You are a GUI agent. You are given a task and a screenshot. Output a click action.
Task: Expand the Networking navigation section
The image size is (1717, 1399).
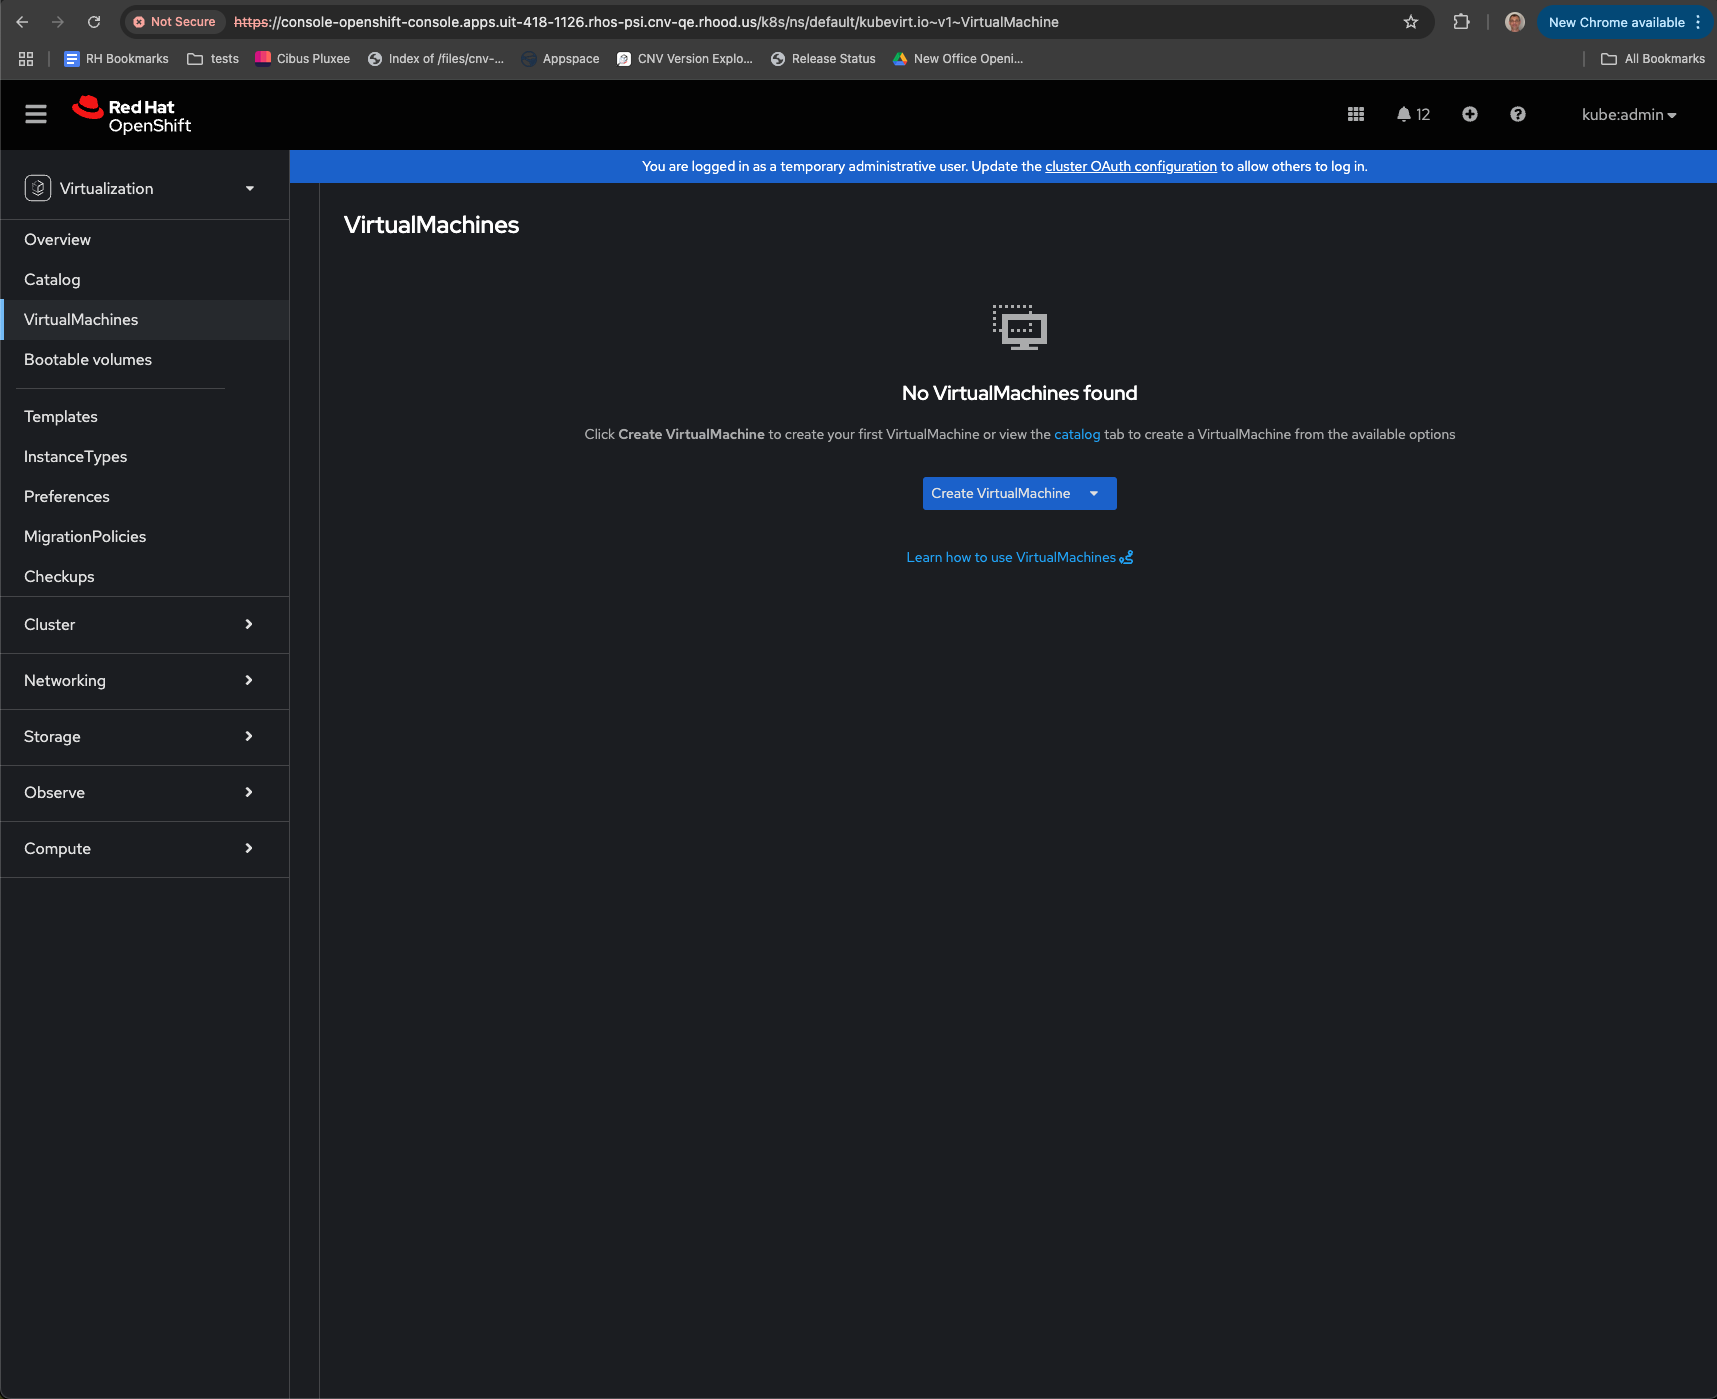pyautogui.click(x=145, y=681)
